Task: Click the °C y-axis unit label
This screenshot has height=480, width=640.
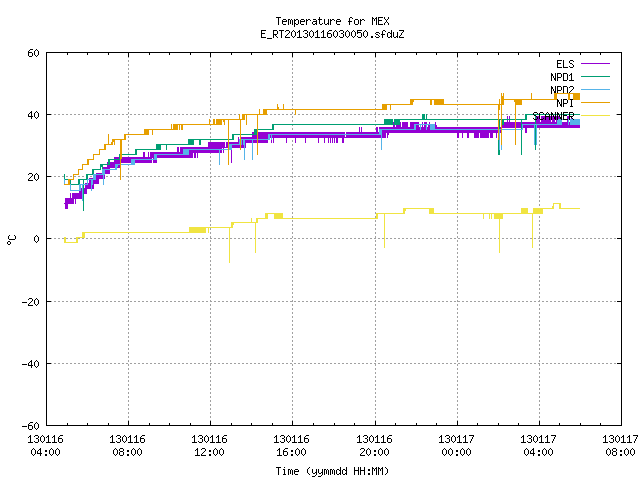Action: [x=11, y=240]
